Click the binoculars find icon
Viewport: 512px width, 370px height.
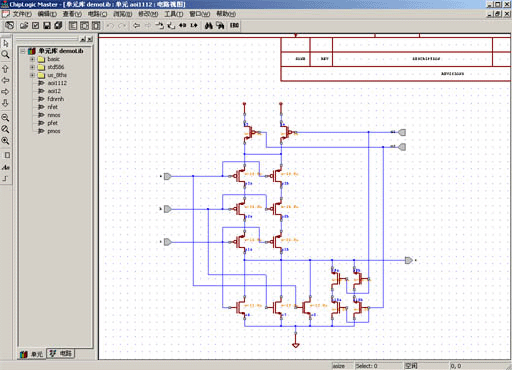(209, 26)
